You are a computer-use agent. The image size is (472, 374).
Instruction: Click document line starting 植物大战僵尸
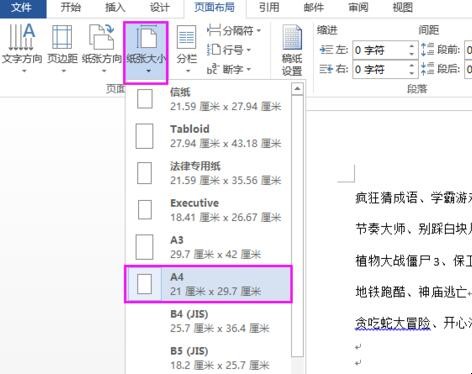click(414, 261)
